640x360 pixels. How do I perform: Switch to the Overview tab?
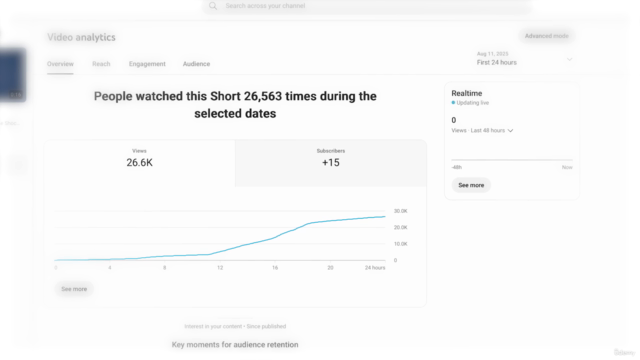[60, 64]
